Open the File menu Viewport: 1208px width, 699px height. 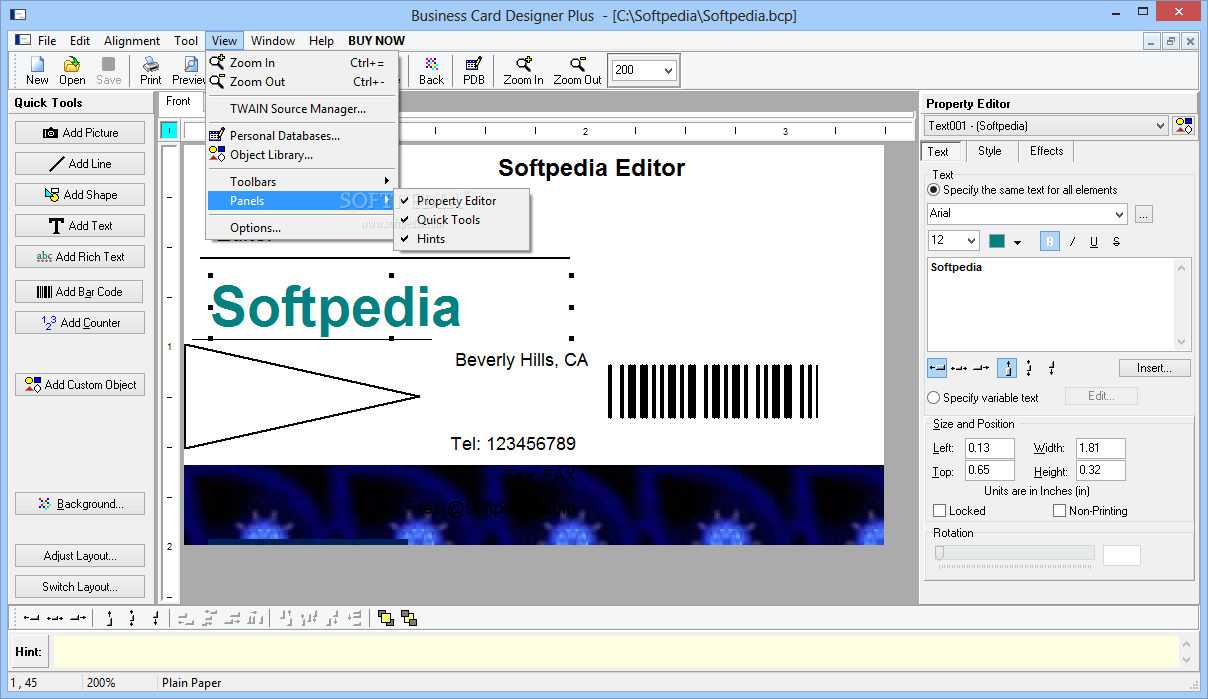point(47,41)
